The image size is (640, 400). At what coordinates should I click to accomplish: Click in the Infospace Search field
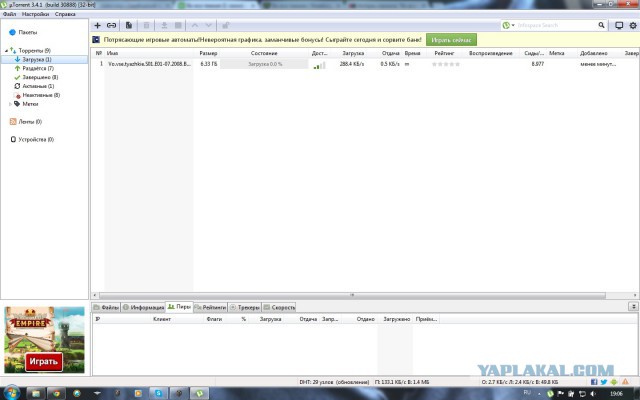(x=555, y=25)
